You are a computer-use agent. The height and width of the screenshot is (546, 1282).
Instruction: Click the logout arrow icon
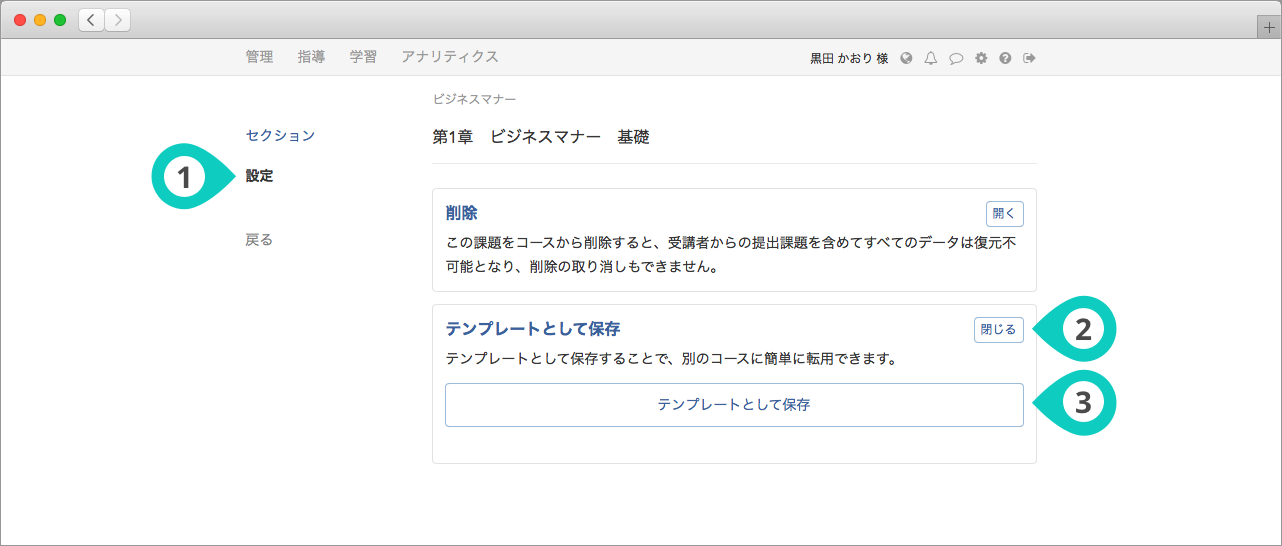point(1029,58)
